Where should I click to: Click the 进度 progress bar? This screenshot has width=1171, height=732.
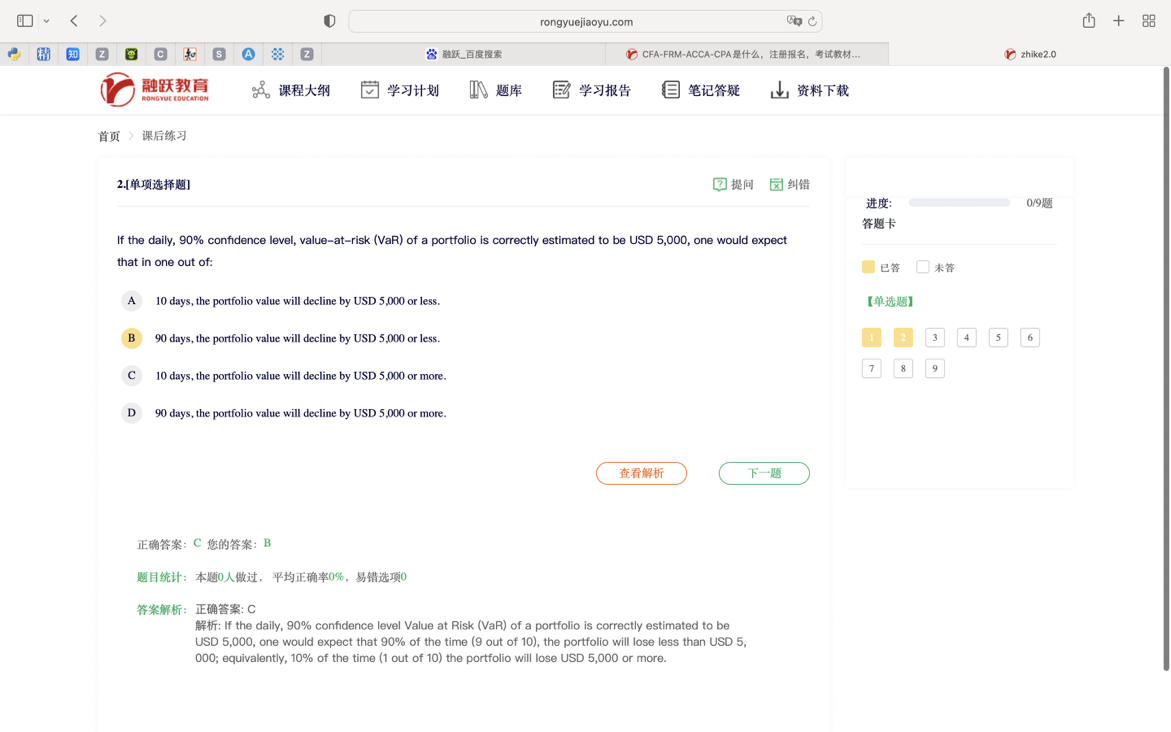point(959,203)
